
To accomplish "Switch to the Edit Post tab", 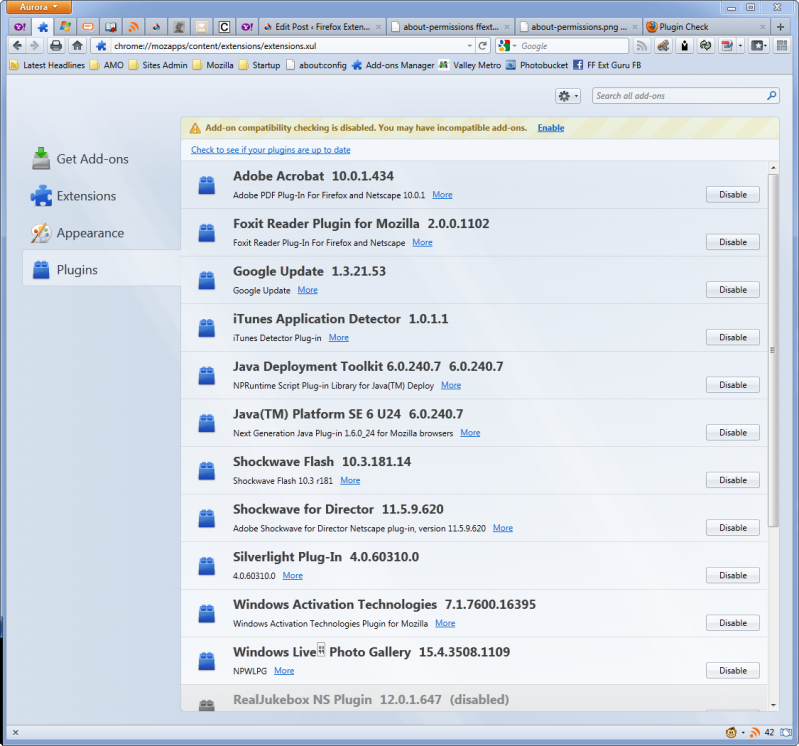I will coord(322,27).
